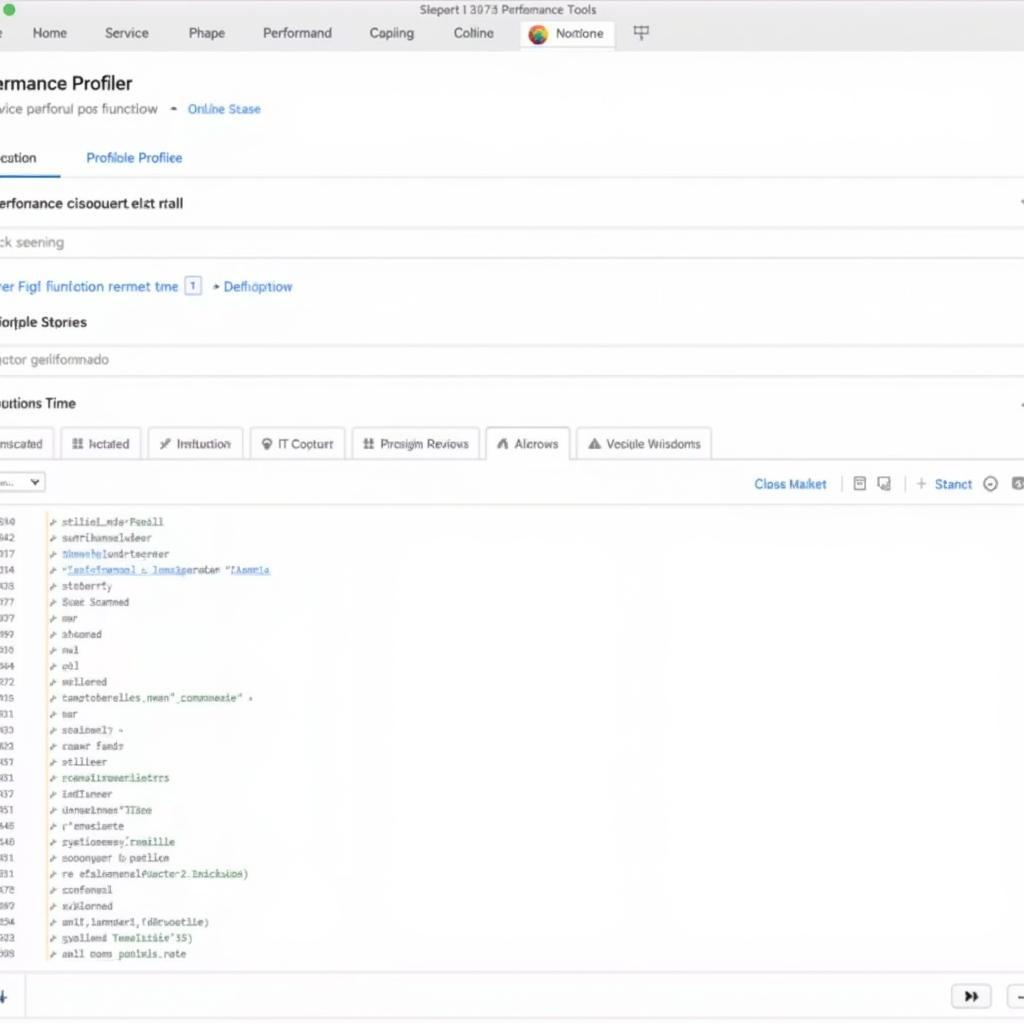The image size is (1024, 1024).
Task: Select the Nctated tab
Action: point(101,443)
